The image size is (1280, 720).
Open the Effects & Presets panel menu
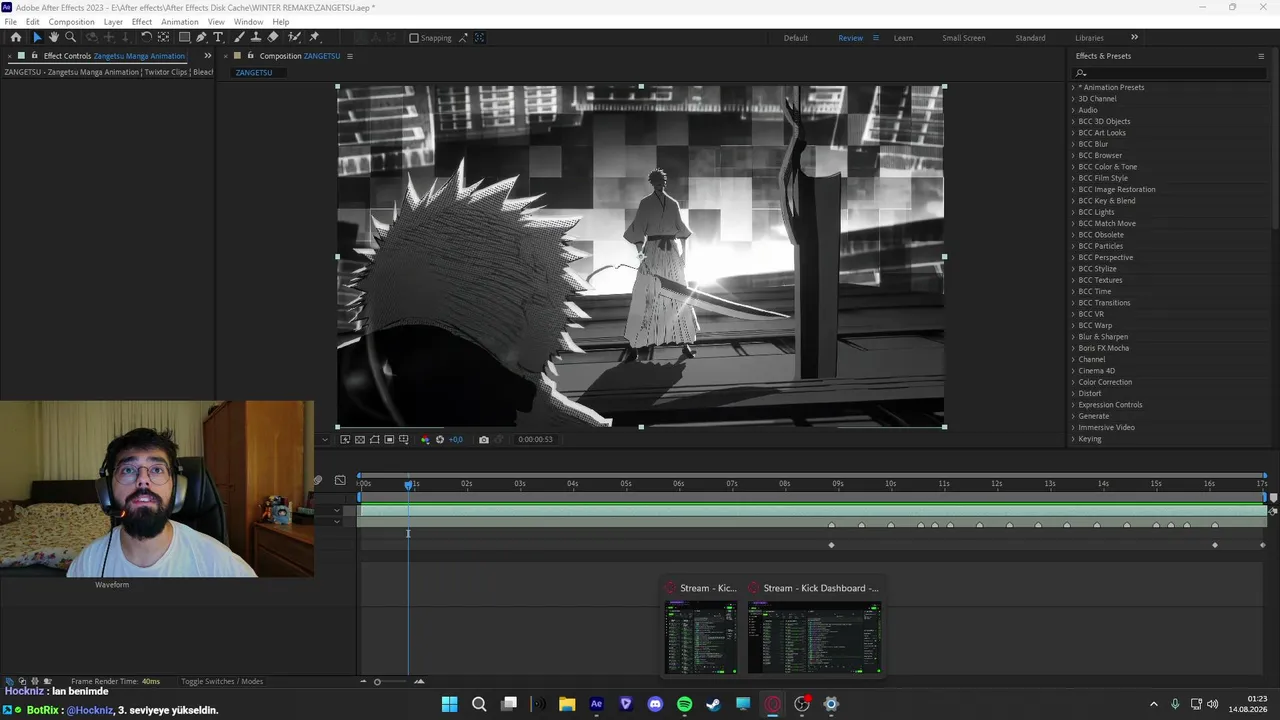pyautogui.click(x=1261, y=56)
